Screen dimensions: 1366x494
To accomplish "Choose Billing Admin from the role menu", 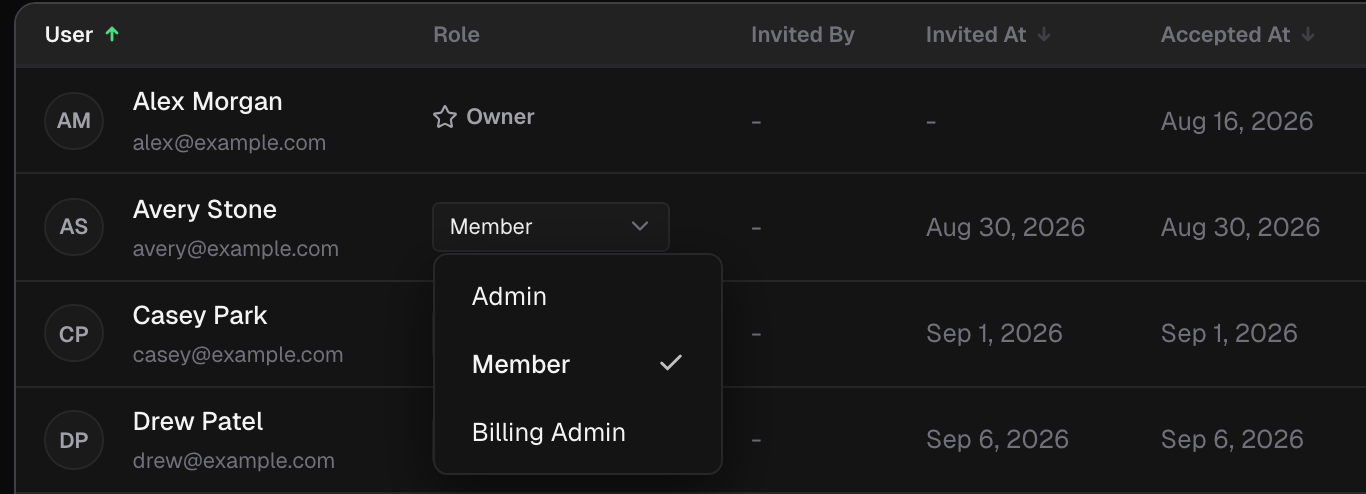I will coord(578,433).
